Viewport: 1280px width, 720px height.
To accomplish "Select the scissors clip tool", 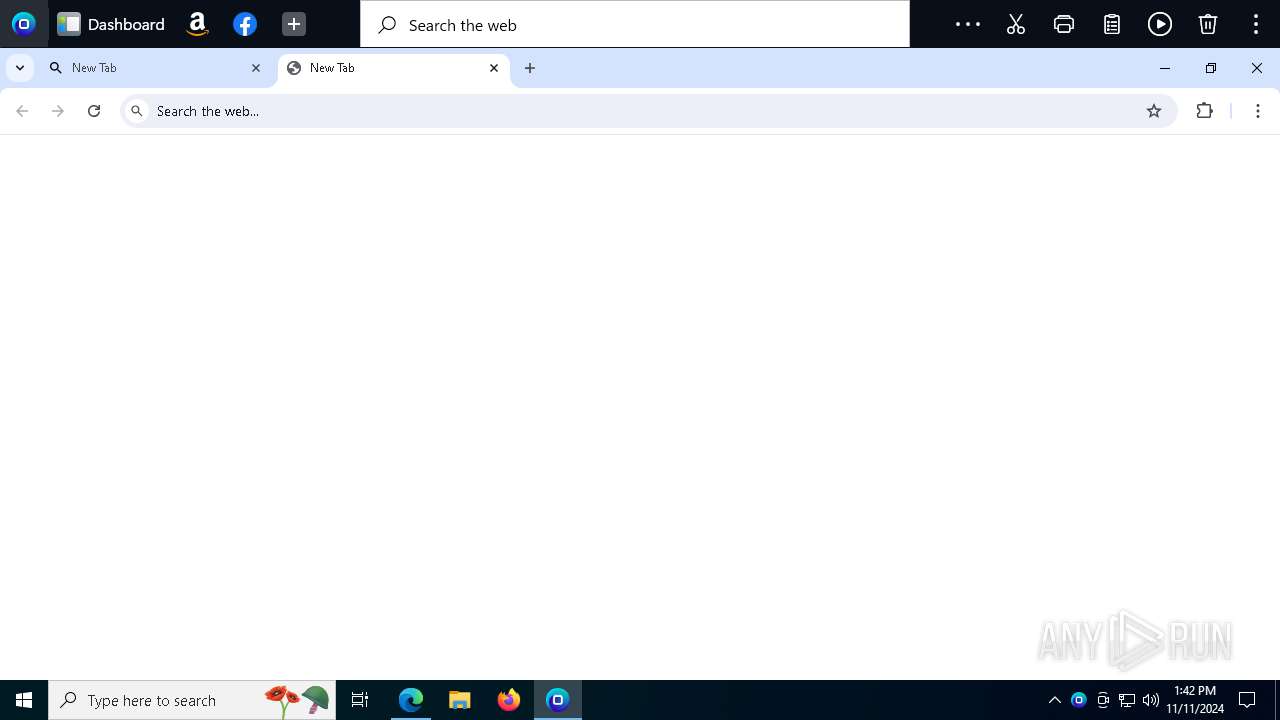I will point(1016,24).
